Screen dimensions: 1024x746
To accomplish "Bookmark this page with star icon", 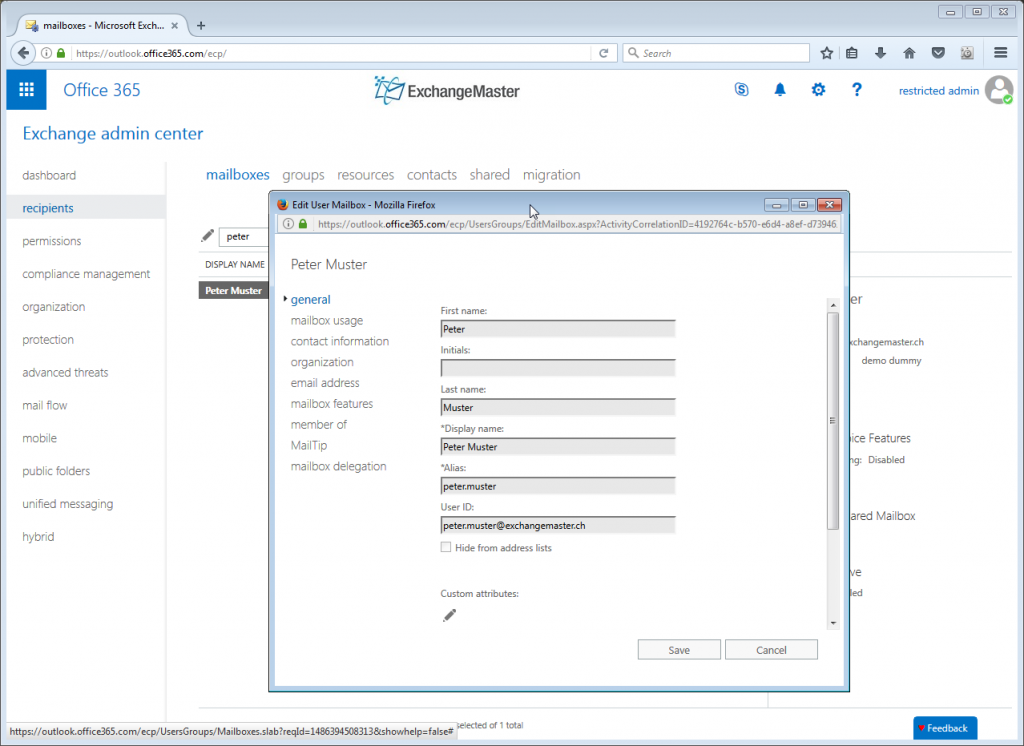I will 826,53.
